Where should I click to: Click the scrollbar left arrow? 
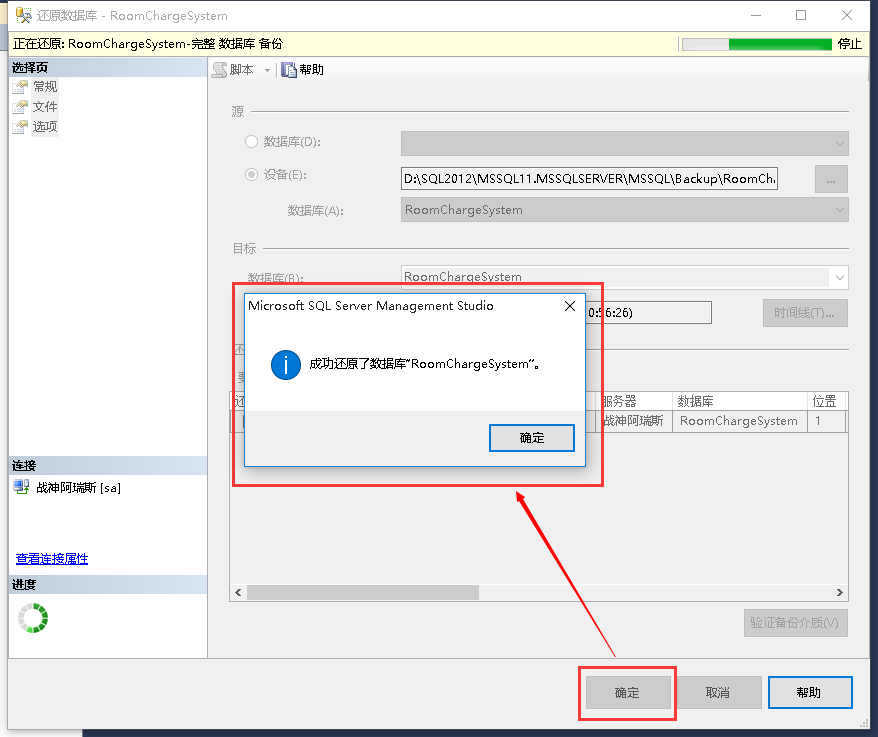(x=239, y=593)
